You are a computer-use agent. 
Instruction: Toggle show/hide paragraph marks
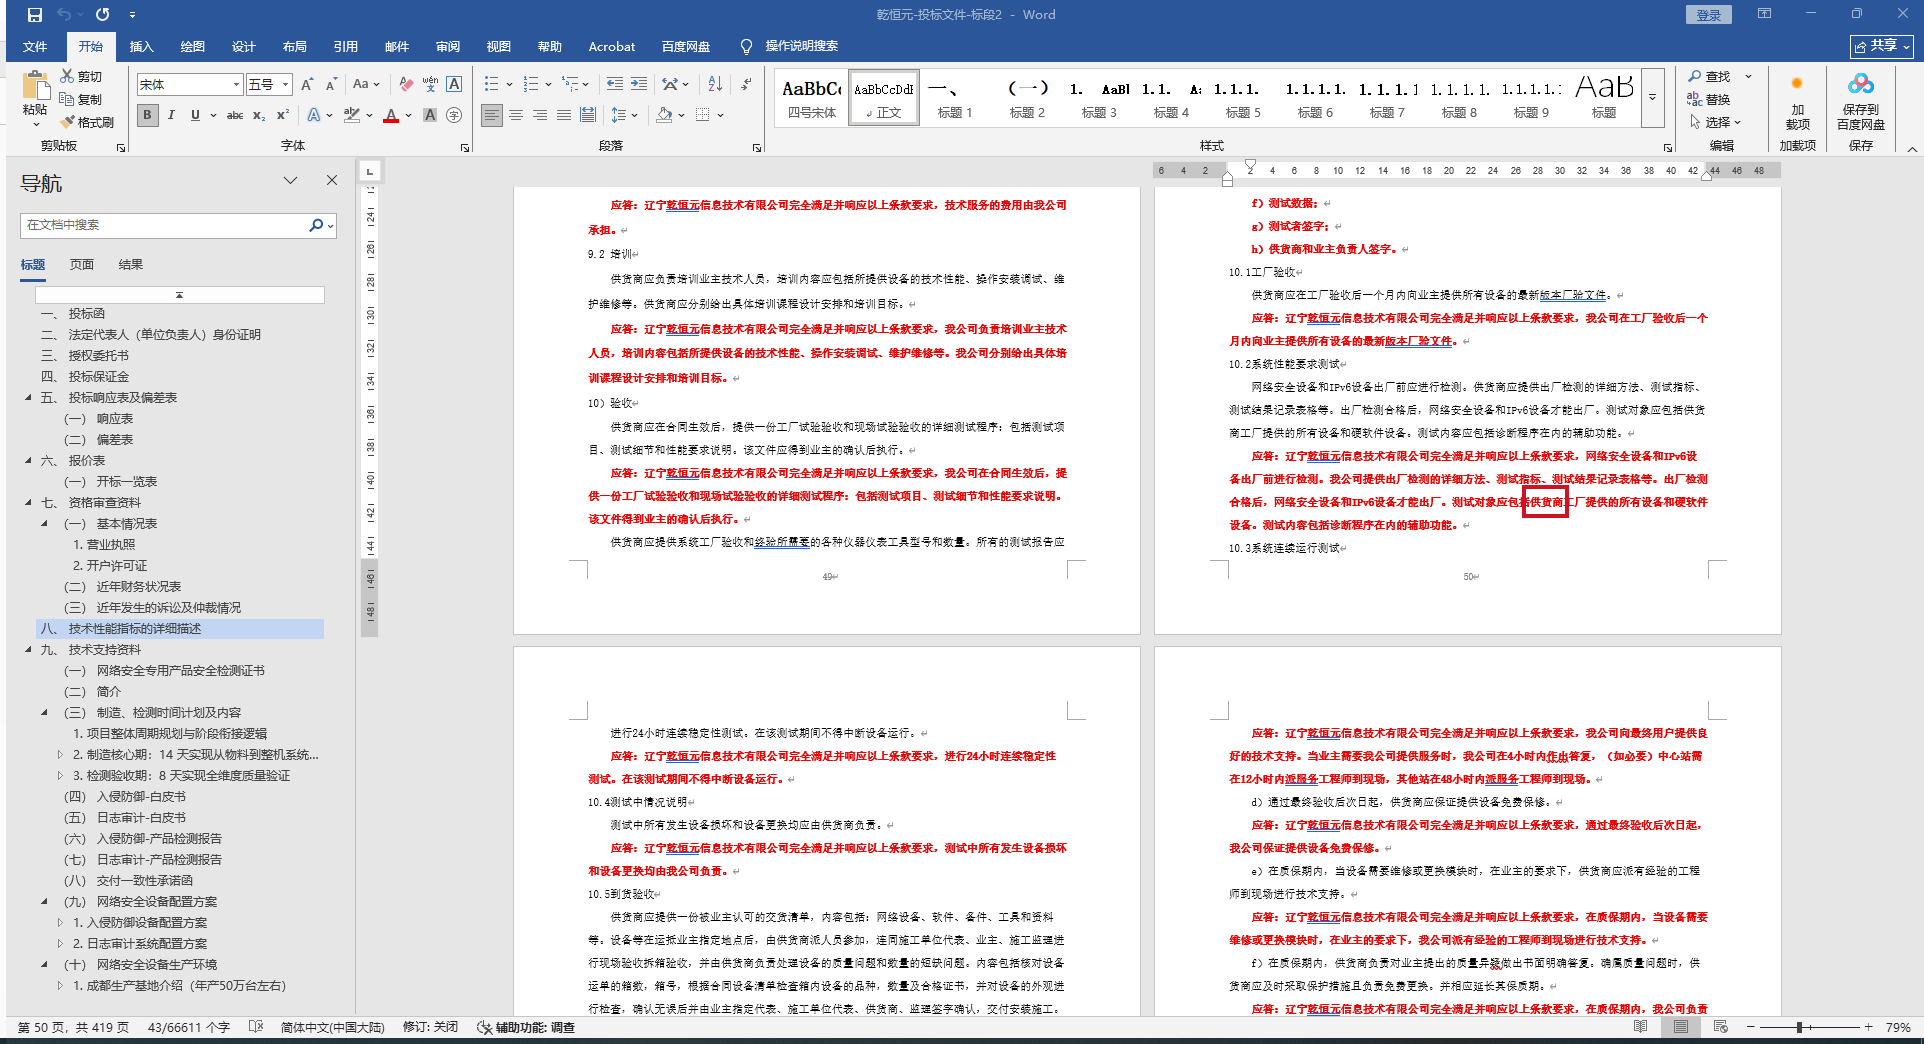(x=746, y=84)
